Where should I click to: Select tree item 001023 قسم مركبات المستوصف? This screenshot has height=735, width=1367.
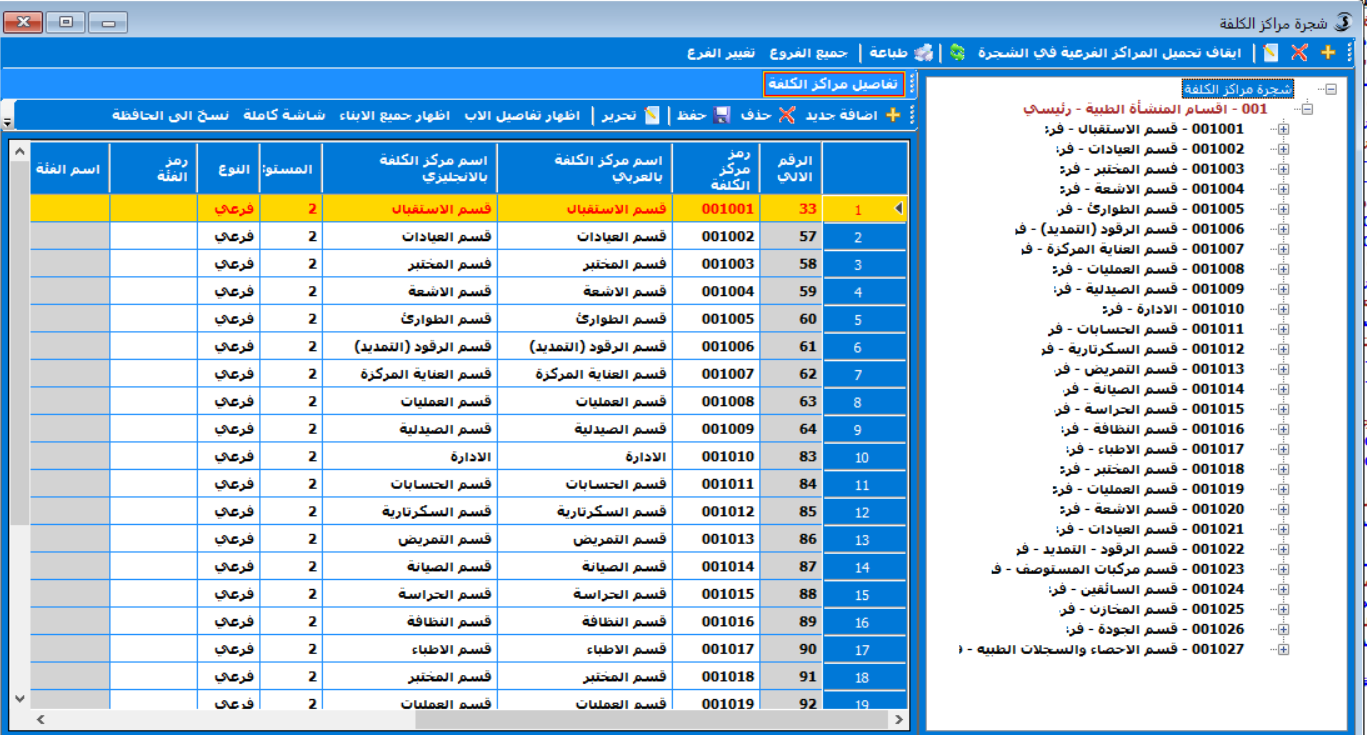click(1118, 569)
